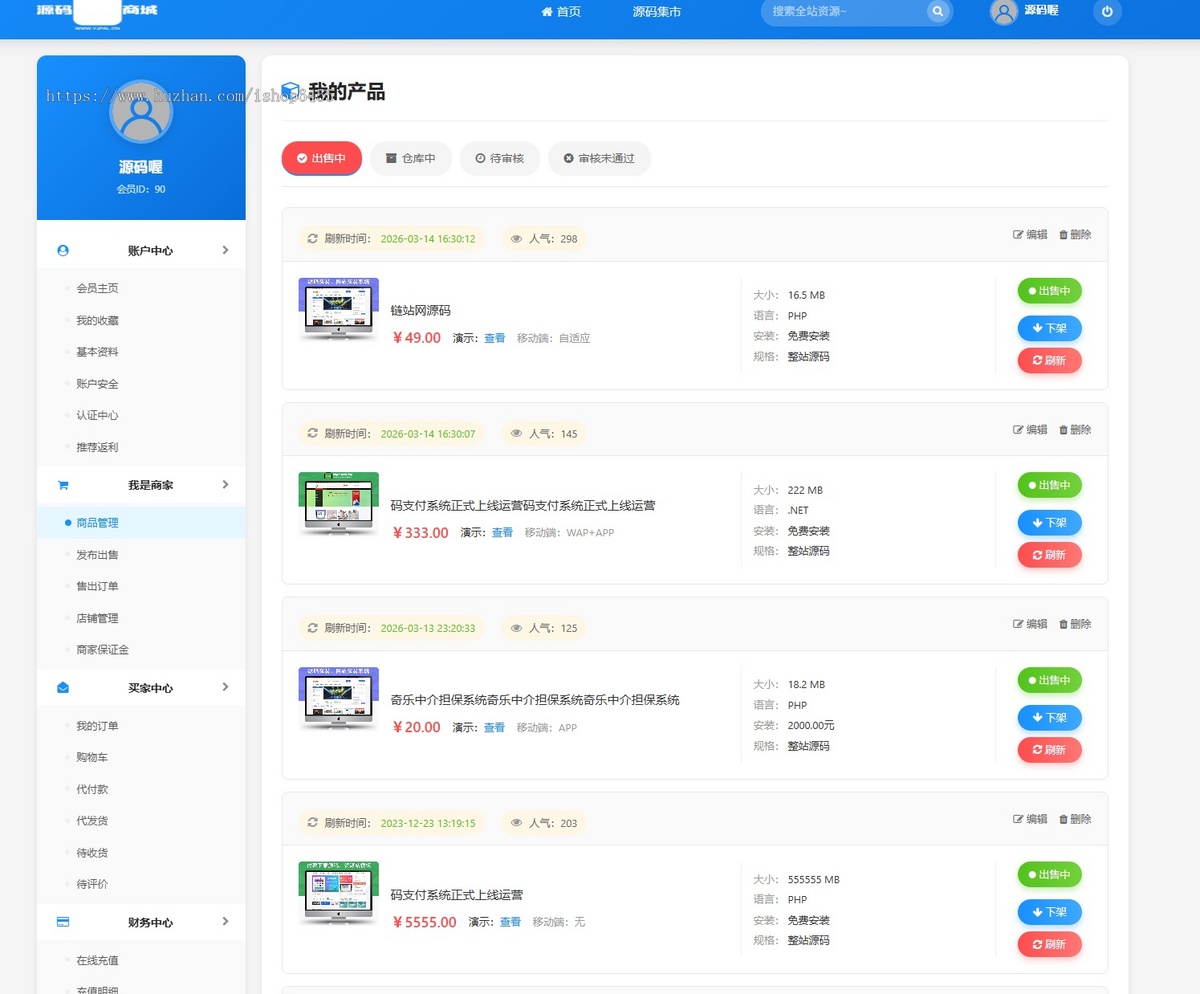Screen dimensions: 1200x994
Task: Open 我的订单 in sidebar
Action: pos(98,726)
